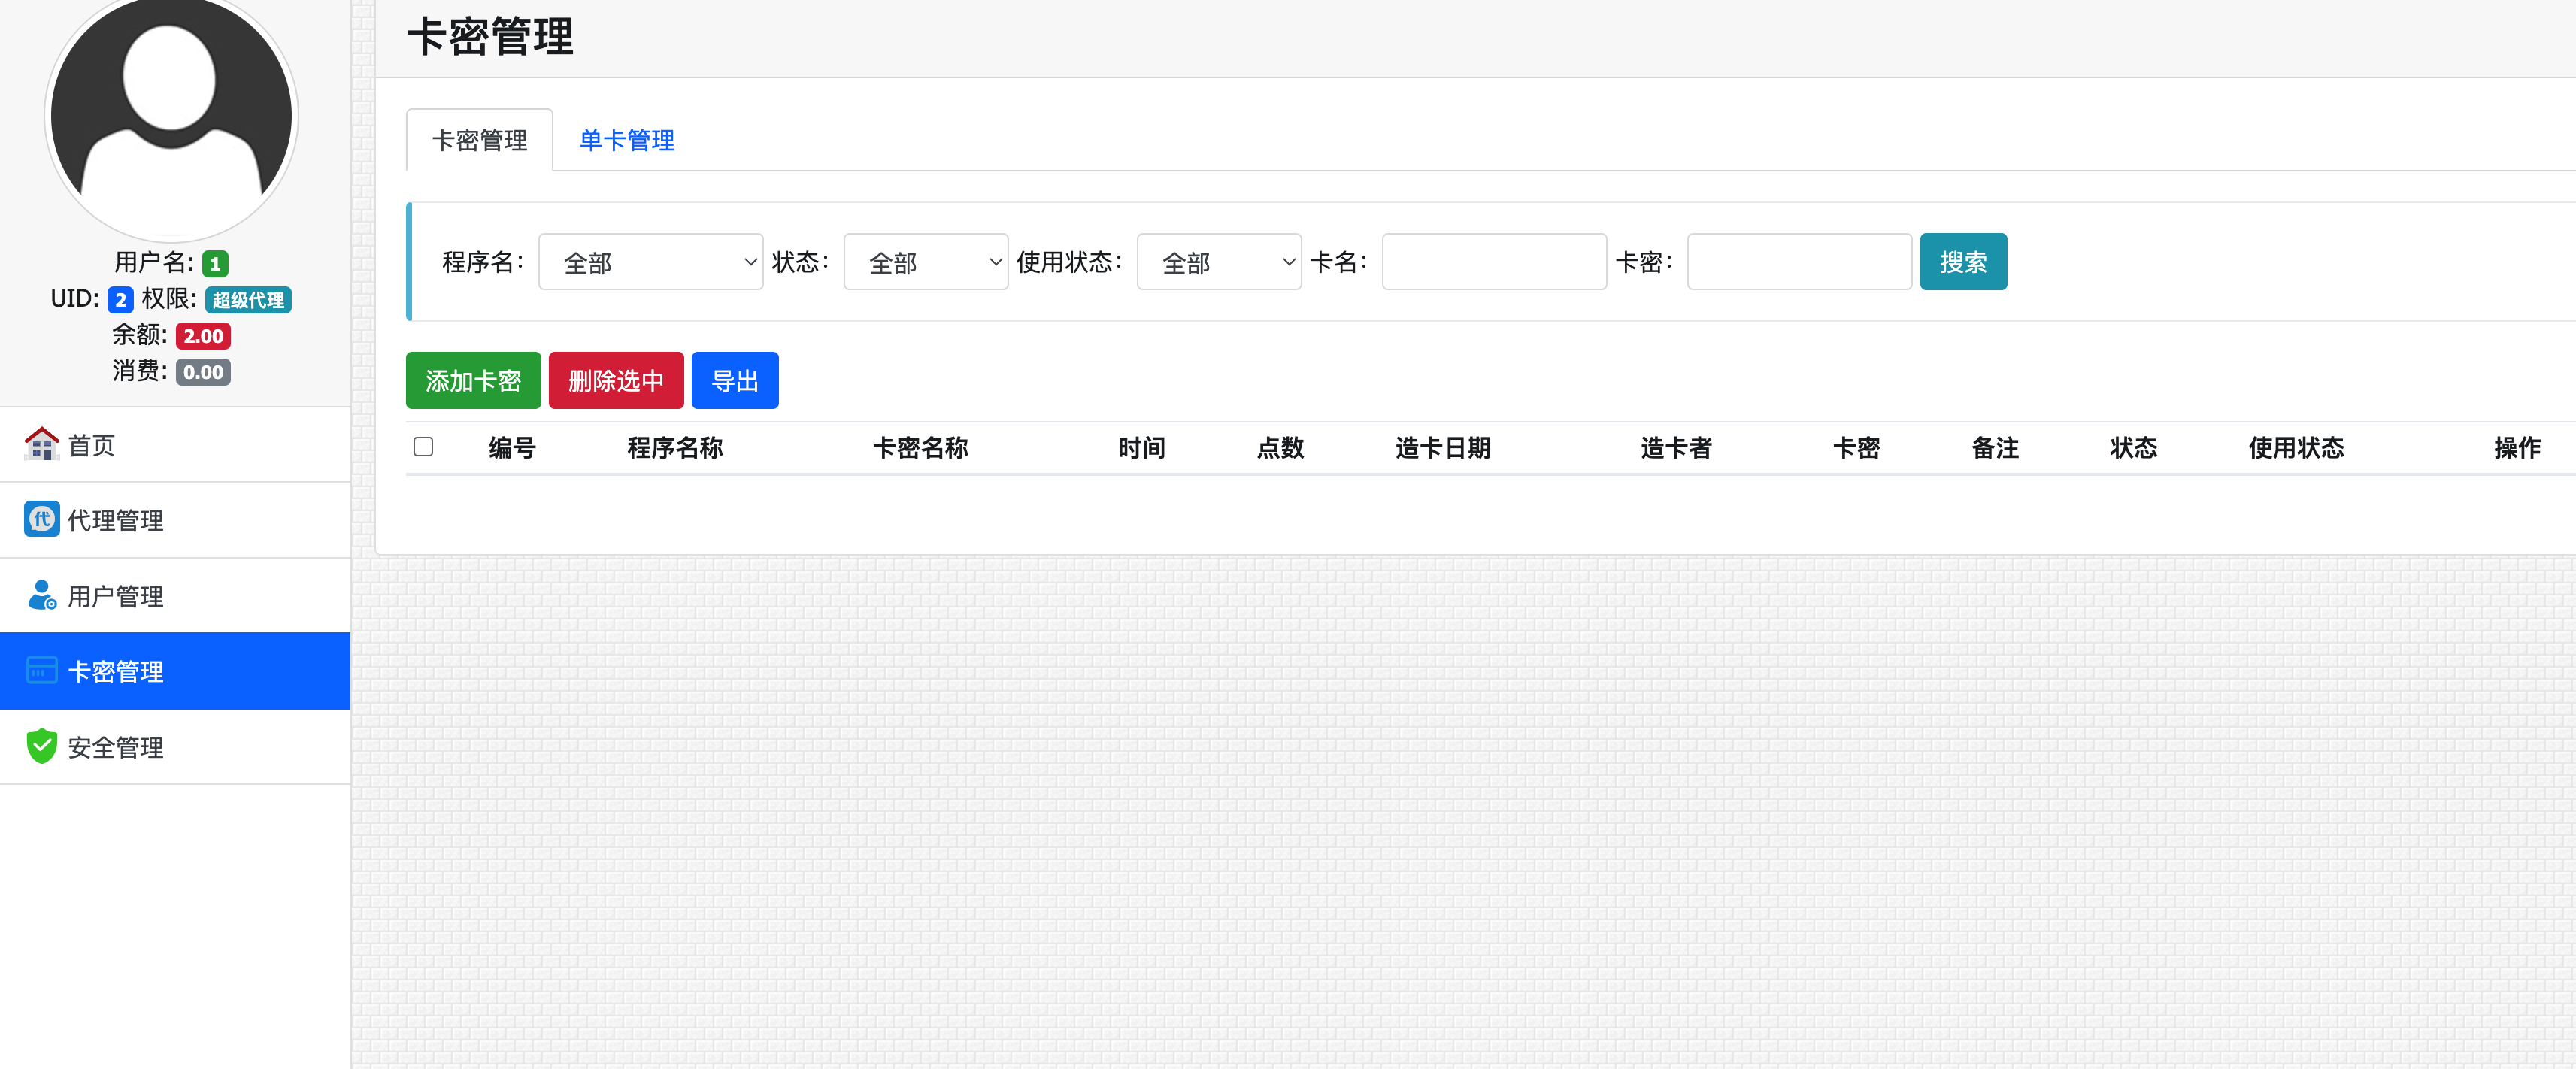Click the green username badge 1
Image resolution: width=2576 pixels, height=1069 pixels.
click(215, 264)
